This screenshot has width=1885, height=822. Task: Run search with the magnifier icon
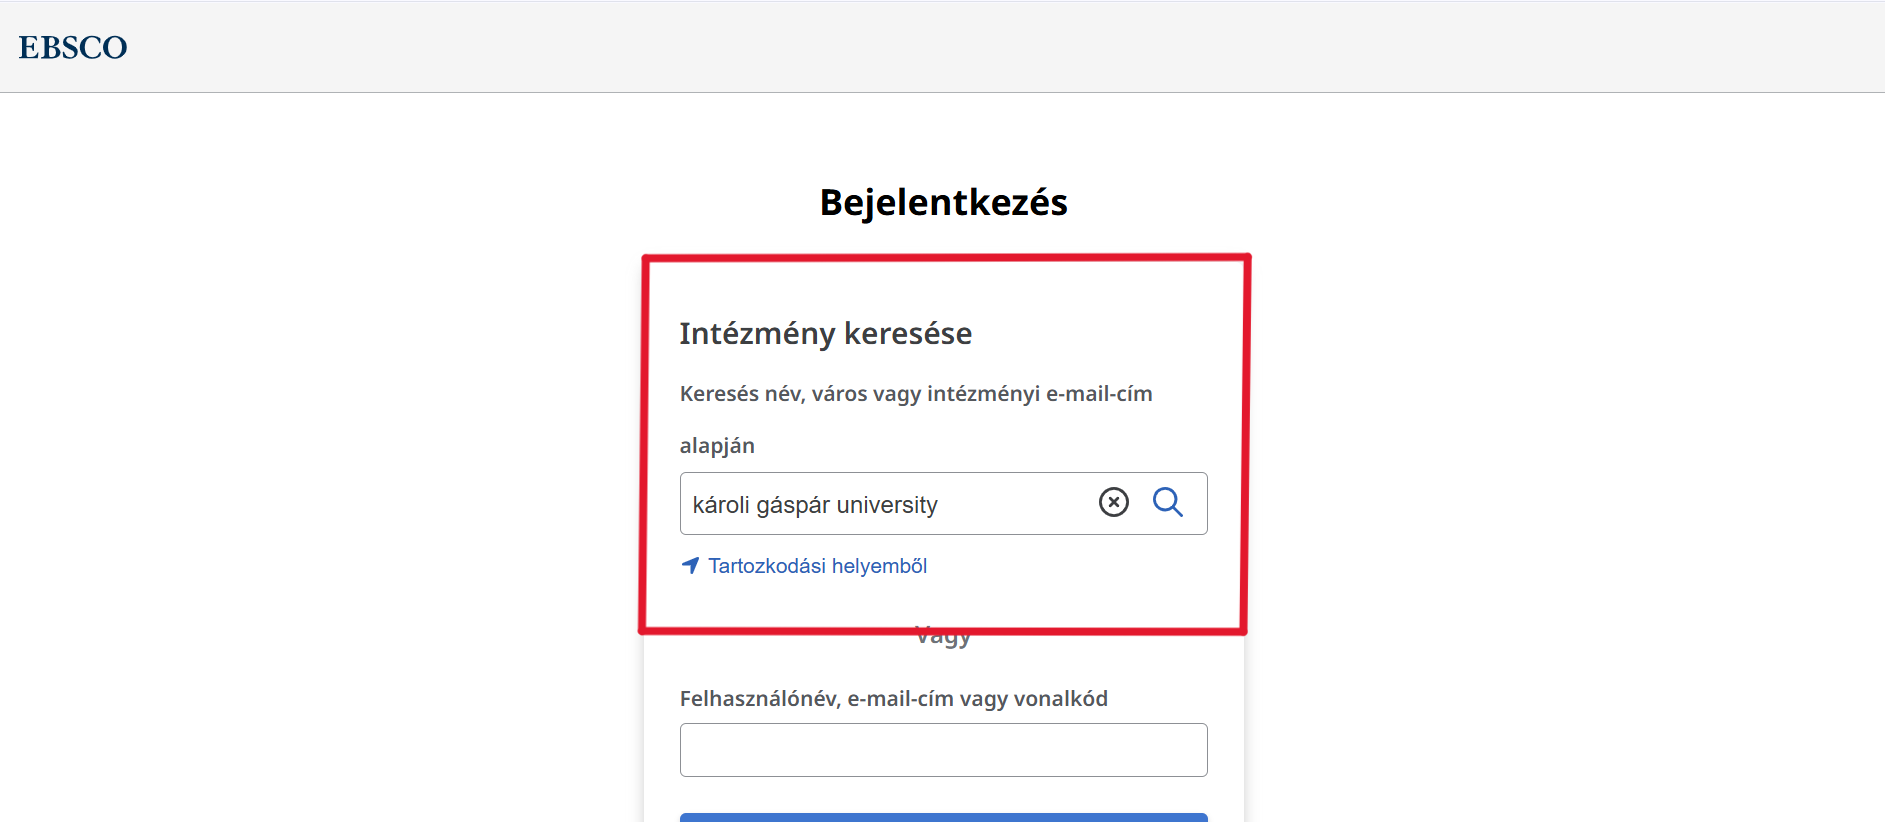click(1167, 502)
